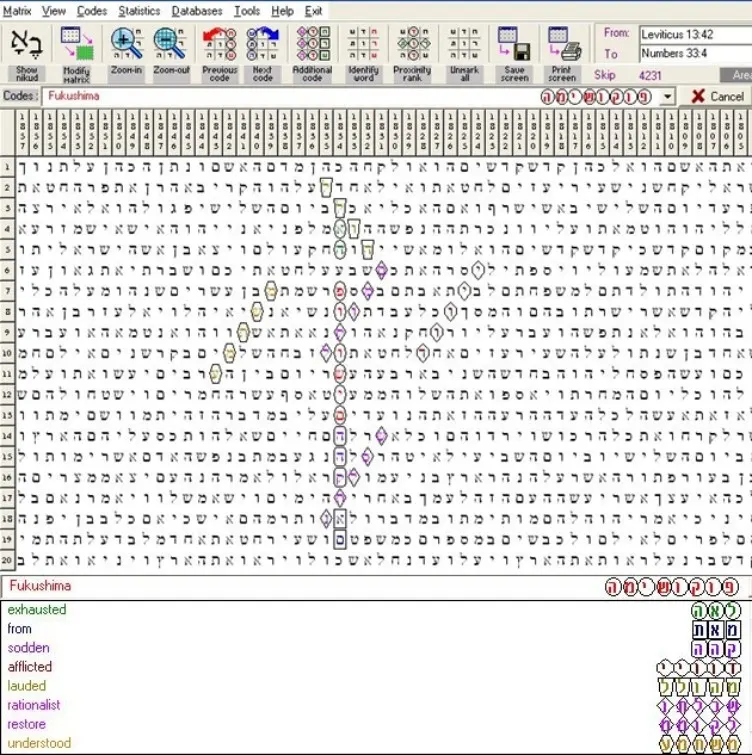Open the Matrix menu
The height and width of the screenshot is (755, 752).
pyautogui.click(x=17, y=11)
